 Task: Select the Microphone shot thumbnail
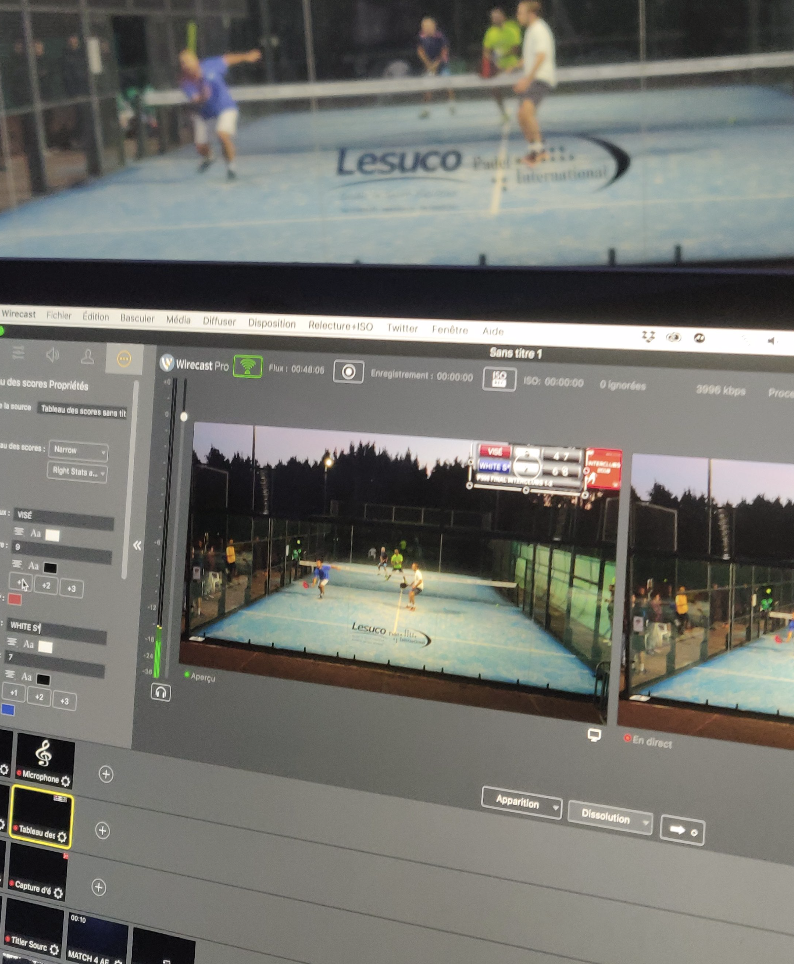(44, 761)
